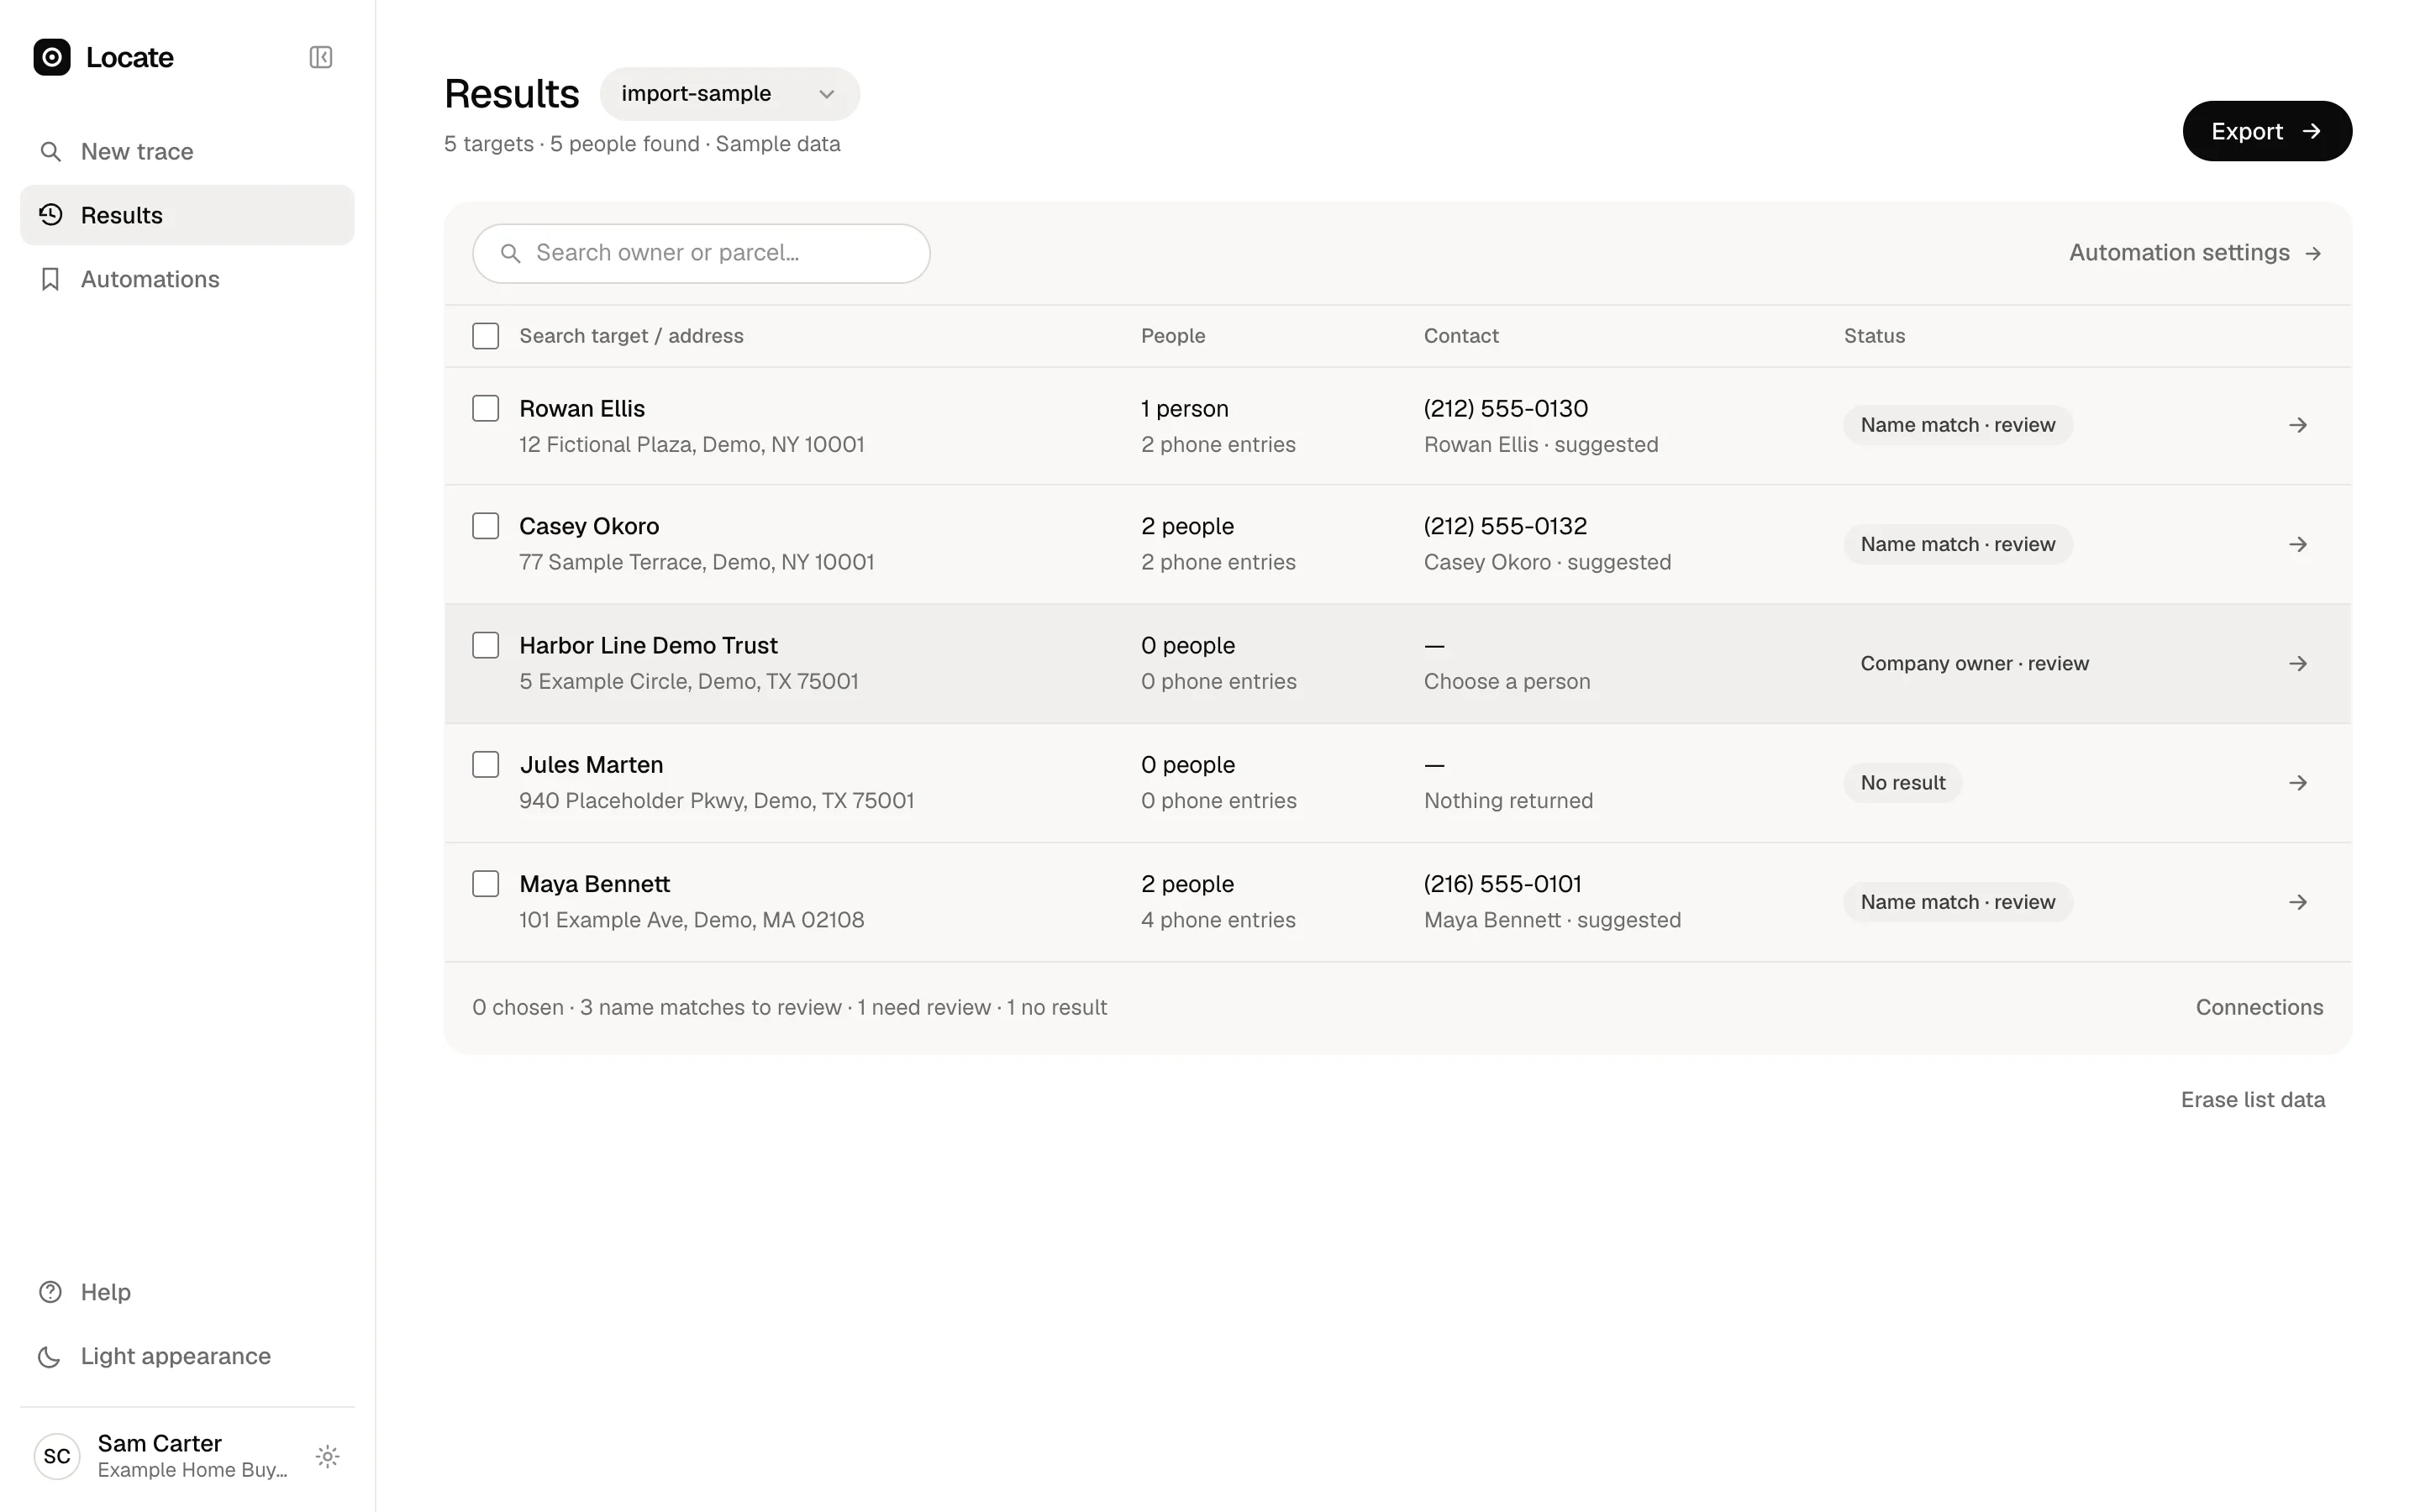Click Company owner · review status
2420x1512 pixels.
pyautogui.click(x=1974, y=663)
